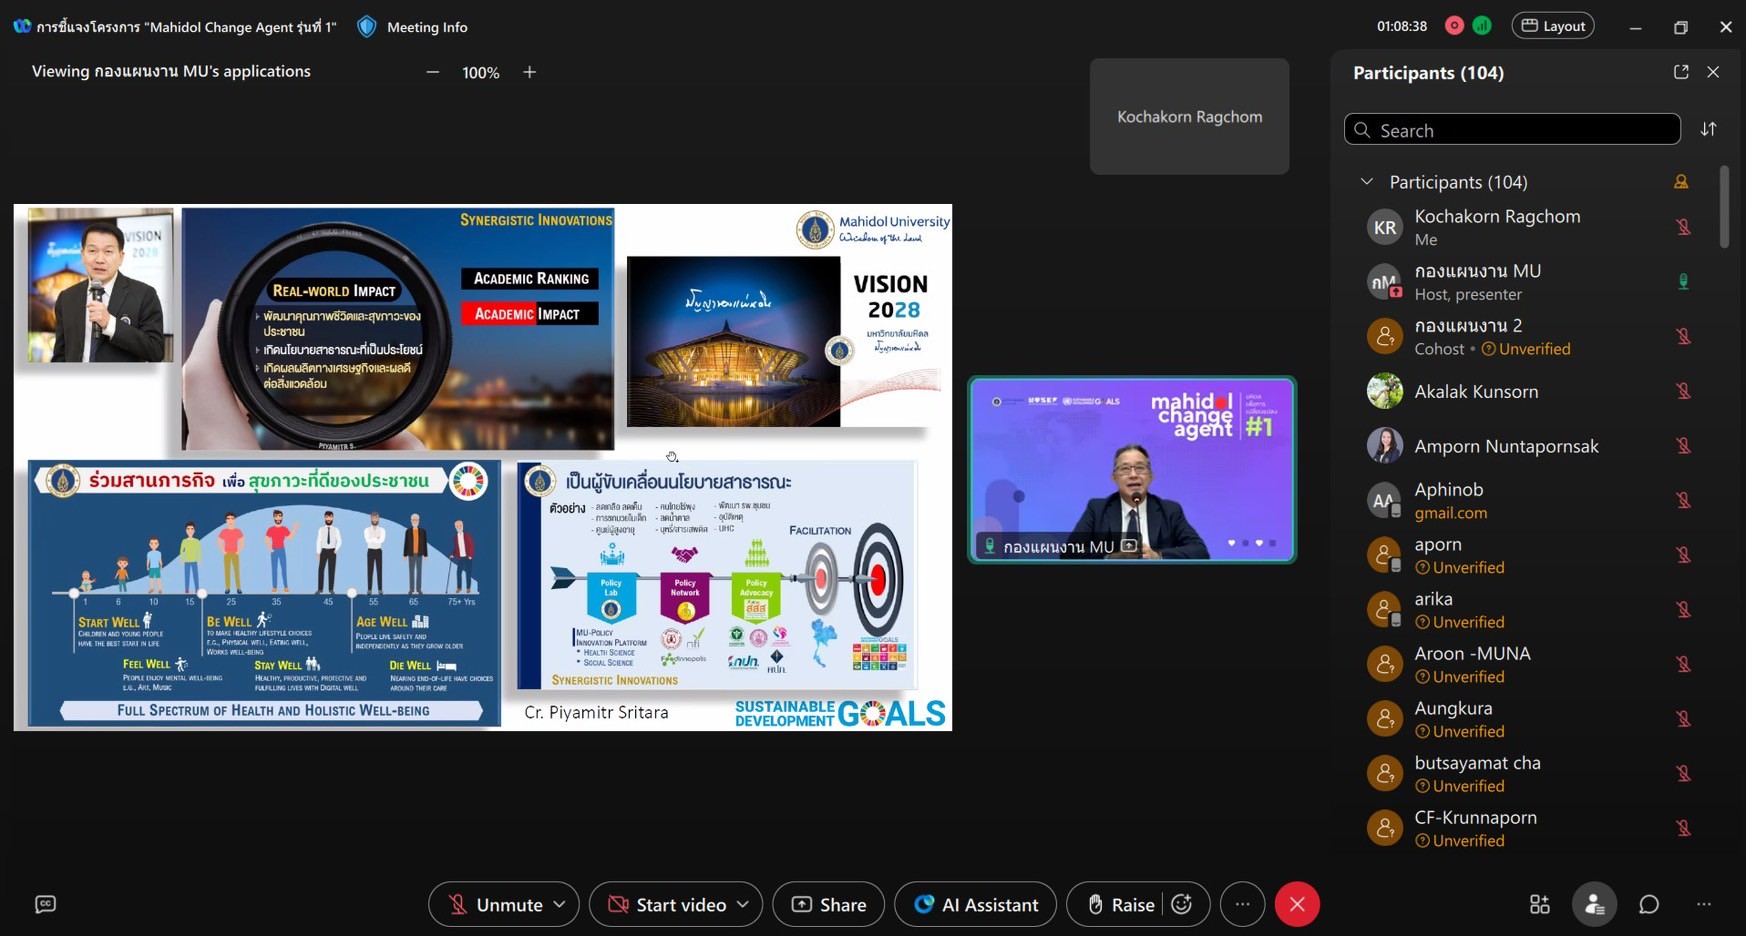Open the chat bubble icon
The width and height of the screenshot is (1746, 936).
(1649, 904)
